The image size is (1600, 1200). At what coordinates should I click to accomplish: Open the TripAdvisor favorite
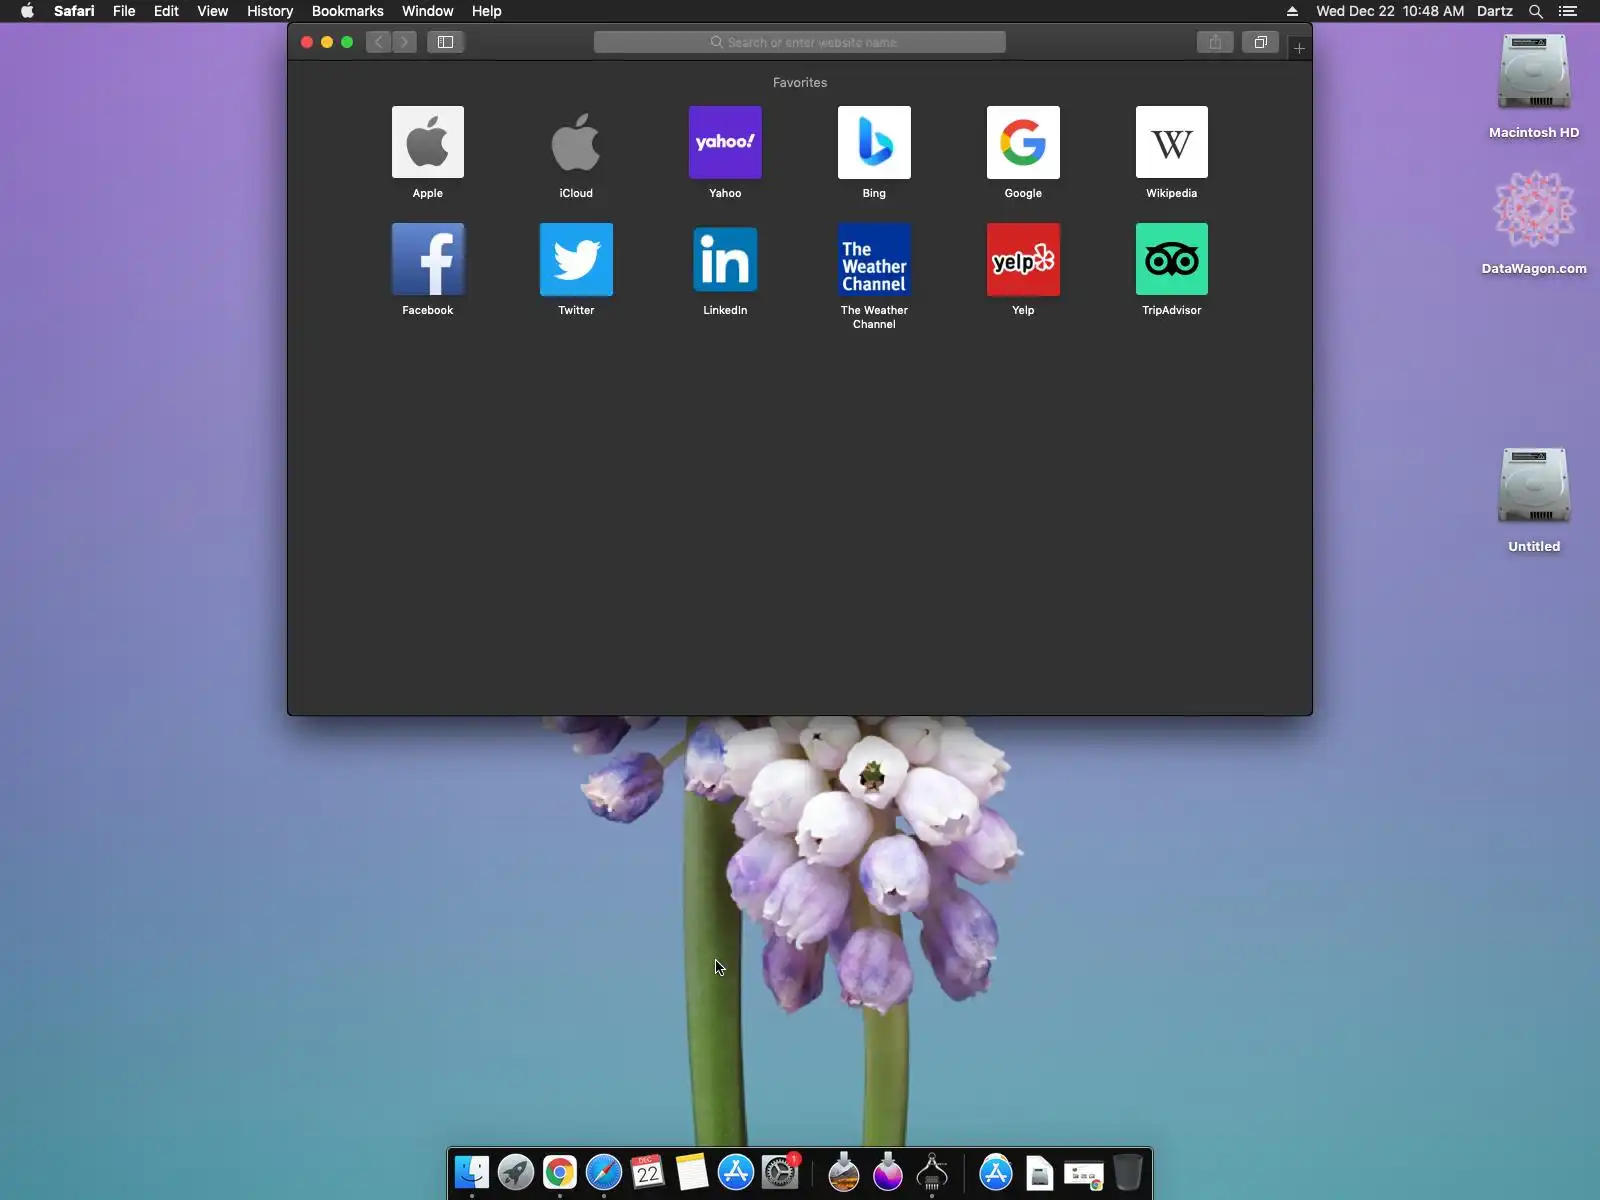click(x=1172, y=259)
